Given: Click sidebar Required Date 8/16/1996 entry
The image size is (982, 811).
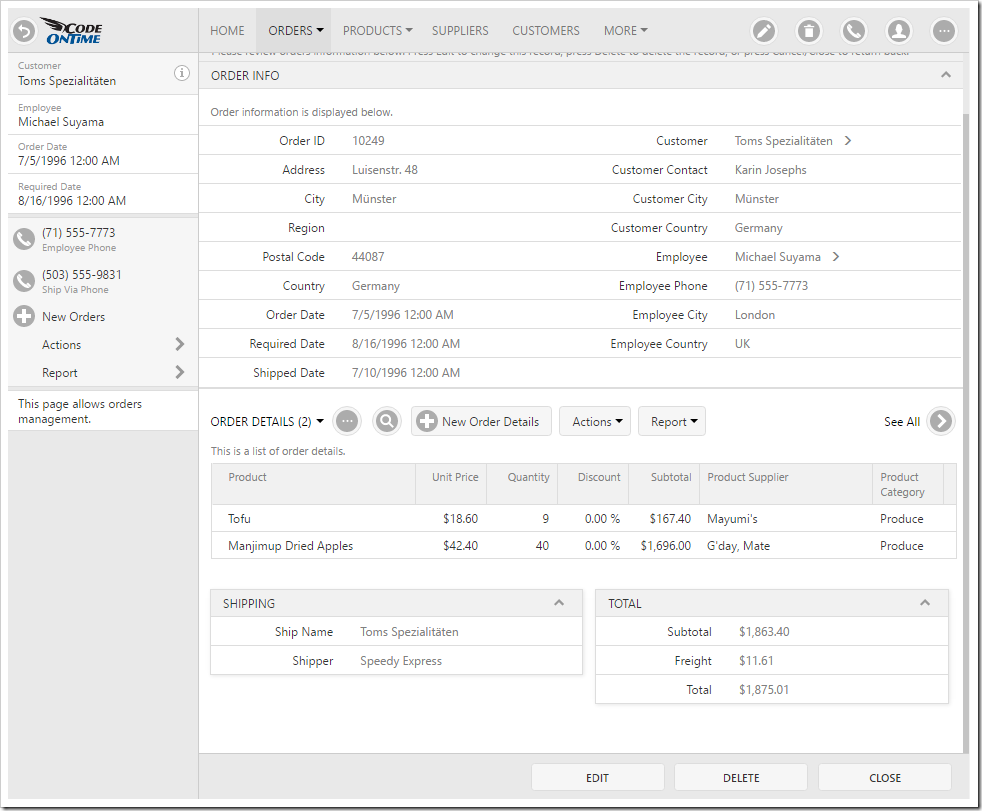Looking at the screenshot, I should point(103,194).
